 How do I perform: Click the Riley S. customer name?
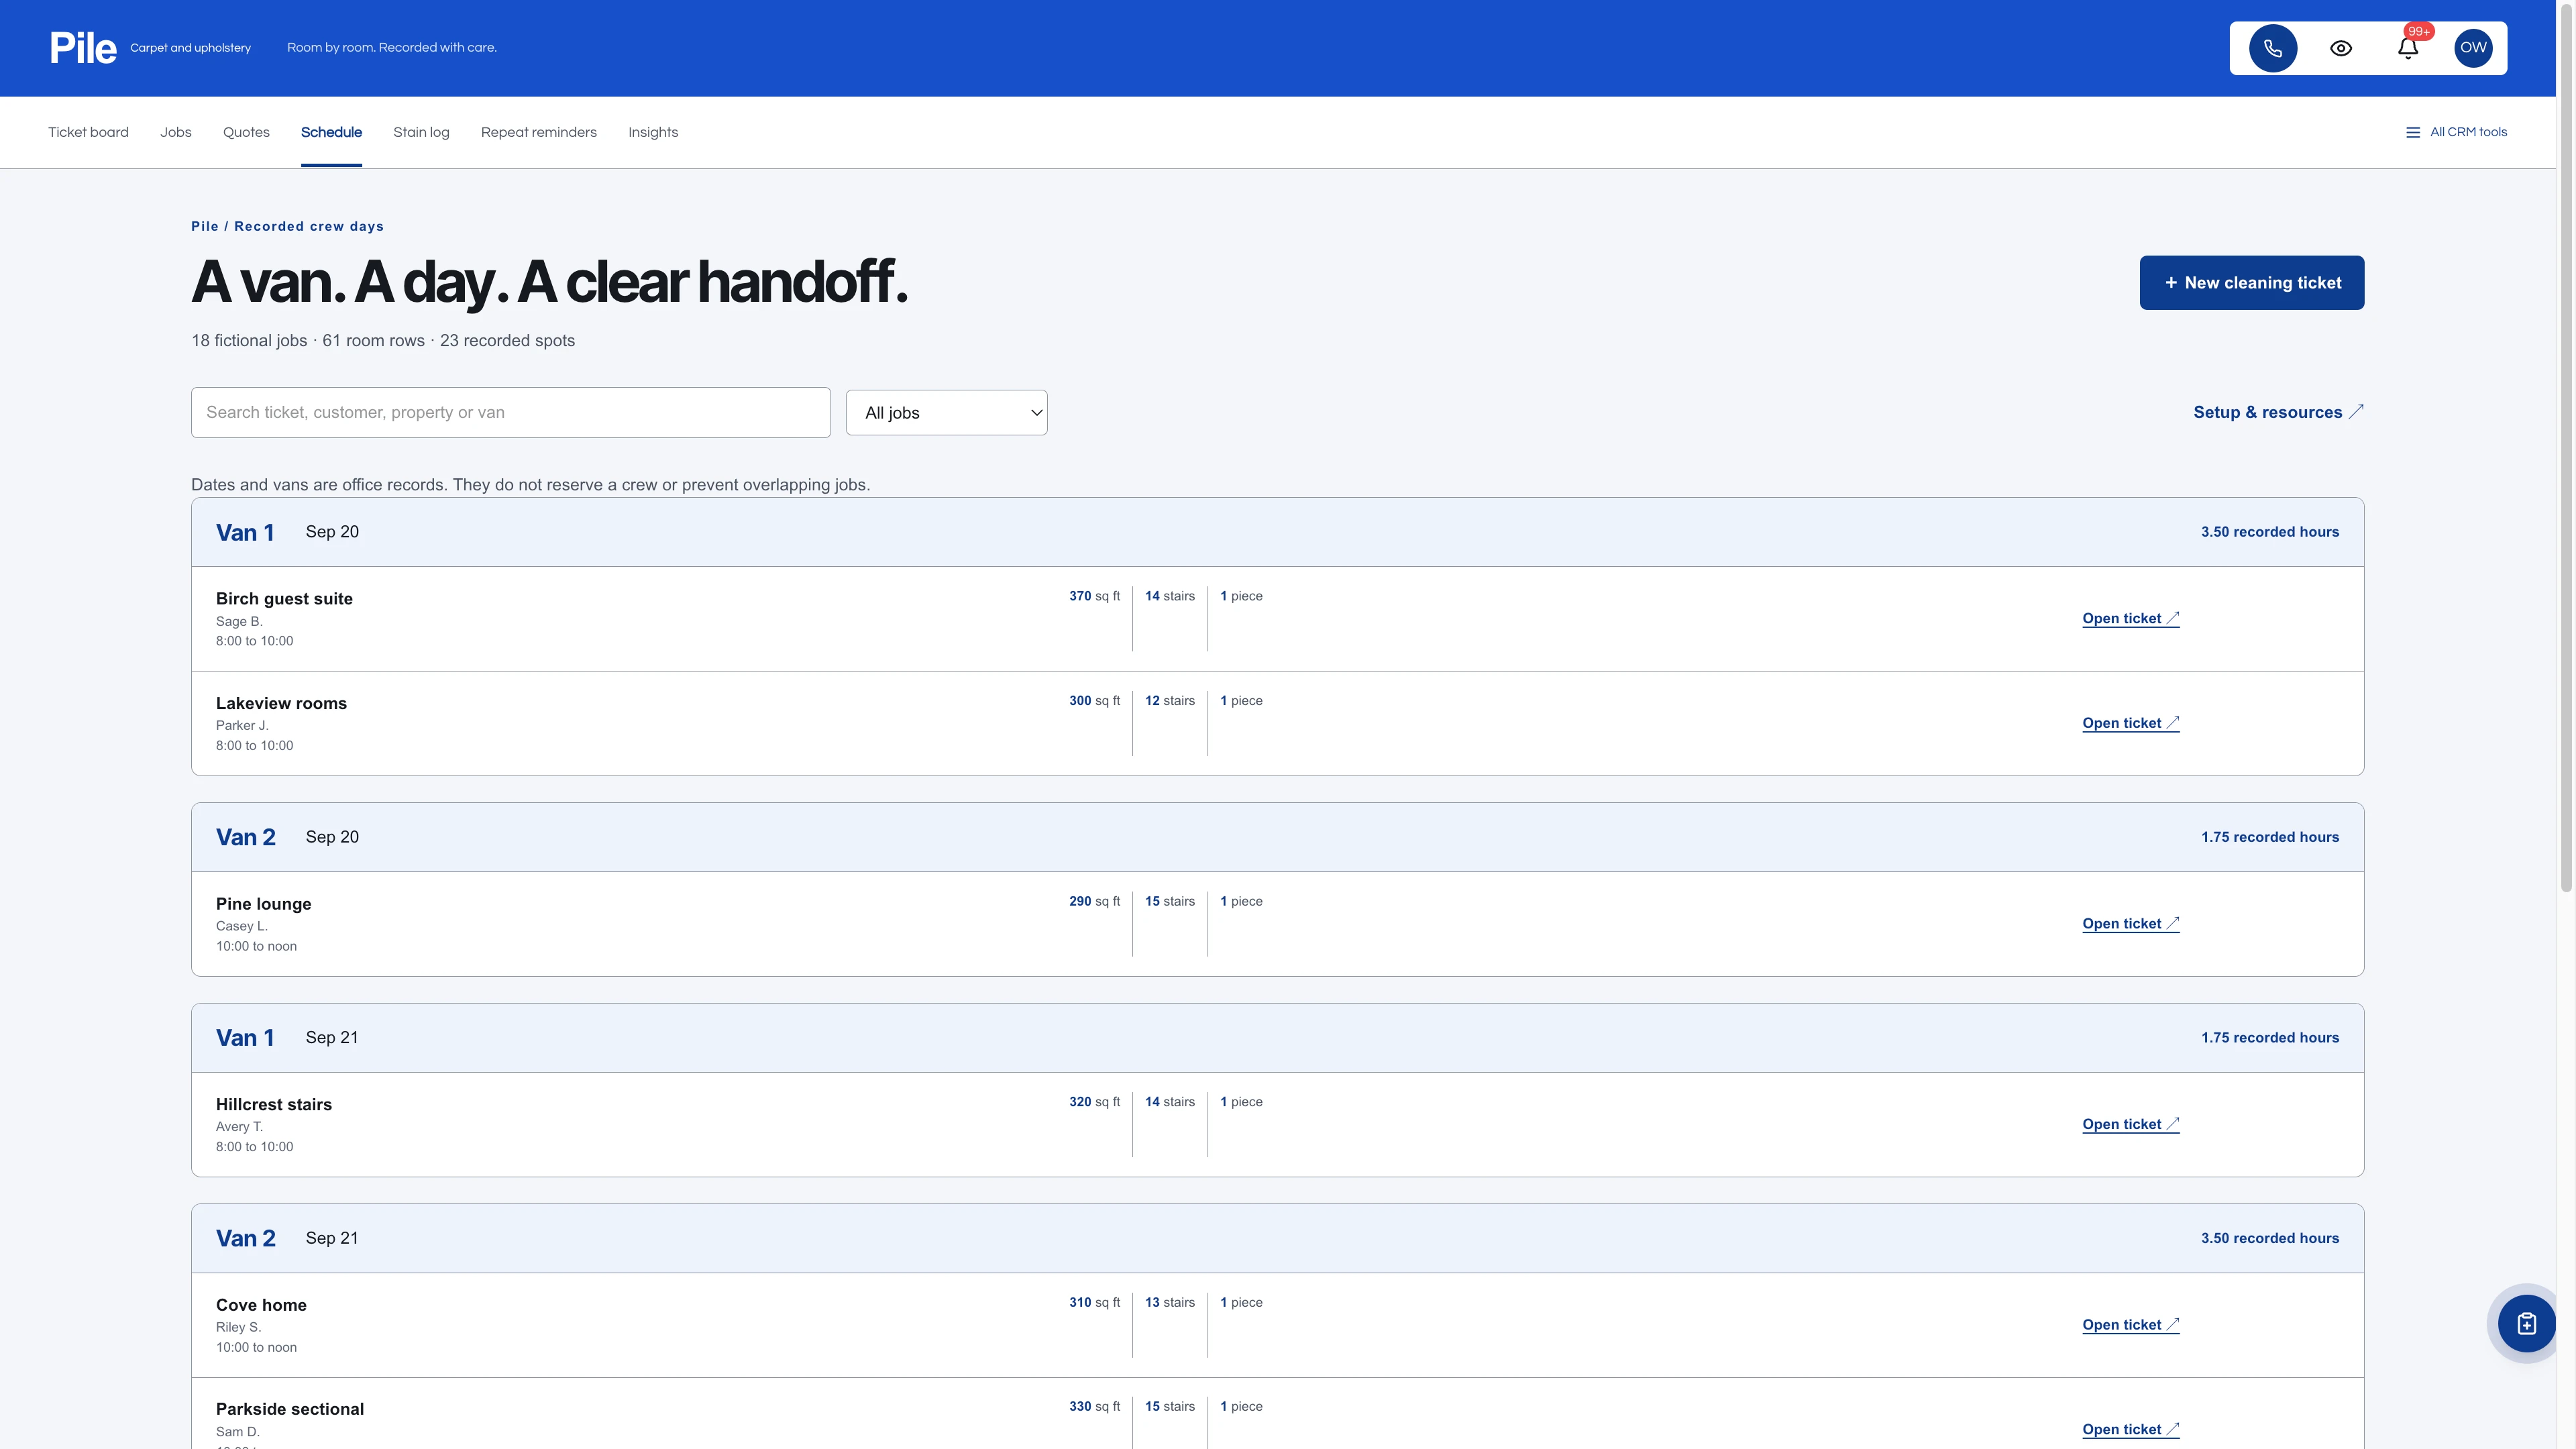pyautogui.click(x=238, y=1327)
